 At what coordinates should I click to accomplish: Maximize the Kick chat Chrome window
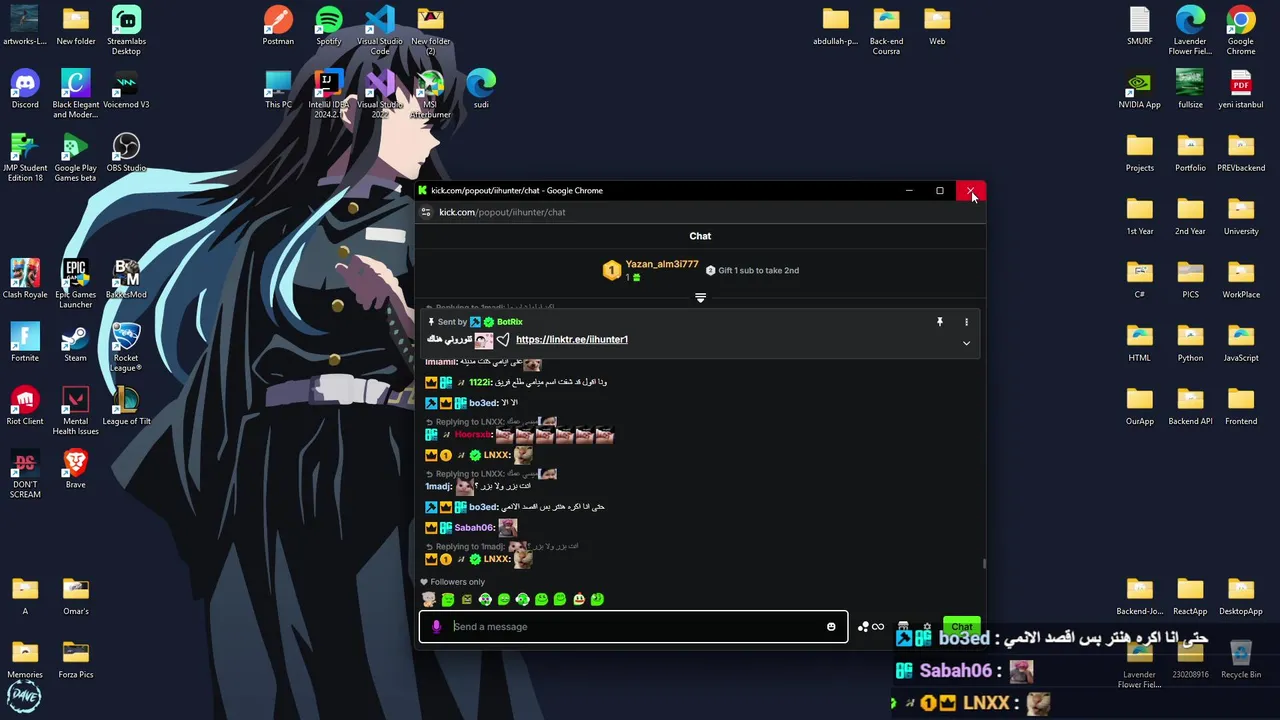[940, 191]
